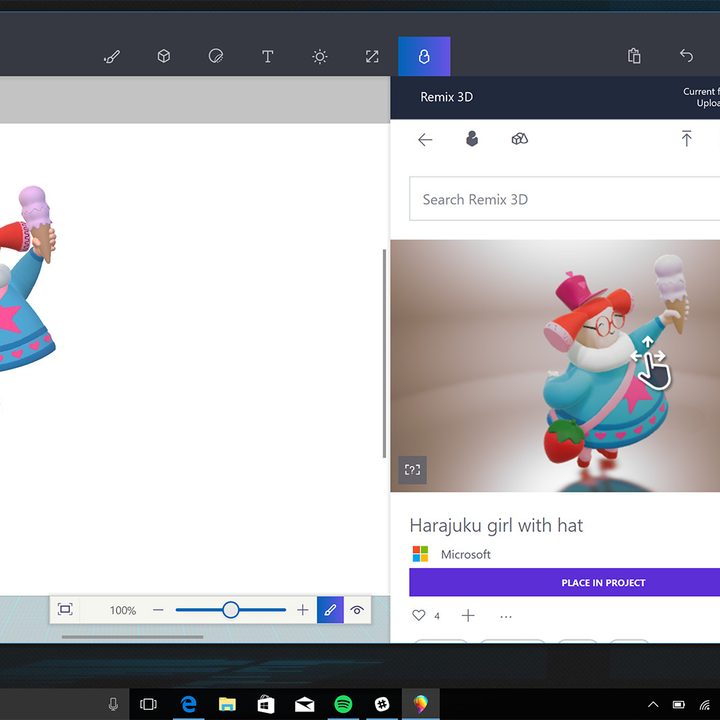This screenshot has width=720, height=720.
Task: Click the battery icon in system tray
Action: 679,704
